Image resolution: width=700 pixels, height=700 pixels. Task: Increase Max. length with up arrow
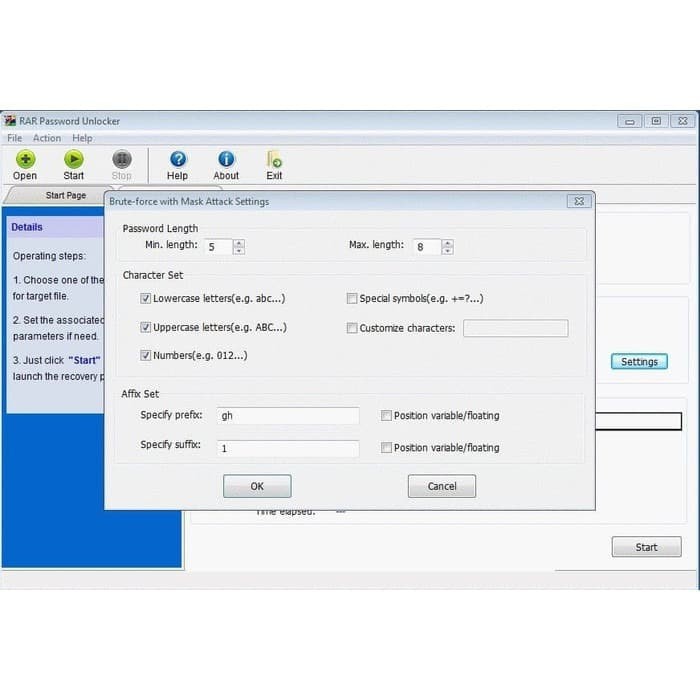point(447,243)
